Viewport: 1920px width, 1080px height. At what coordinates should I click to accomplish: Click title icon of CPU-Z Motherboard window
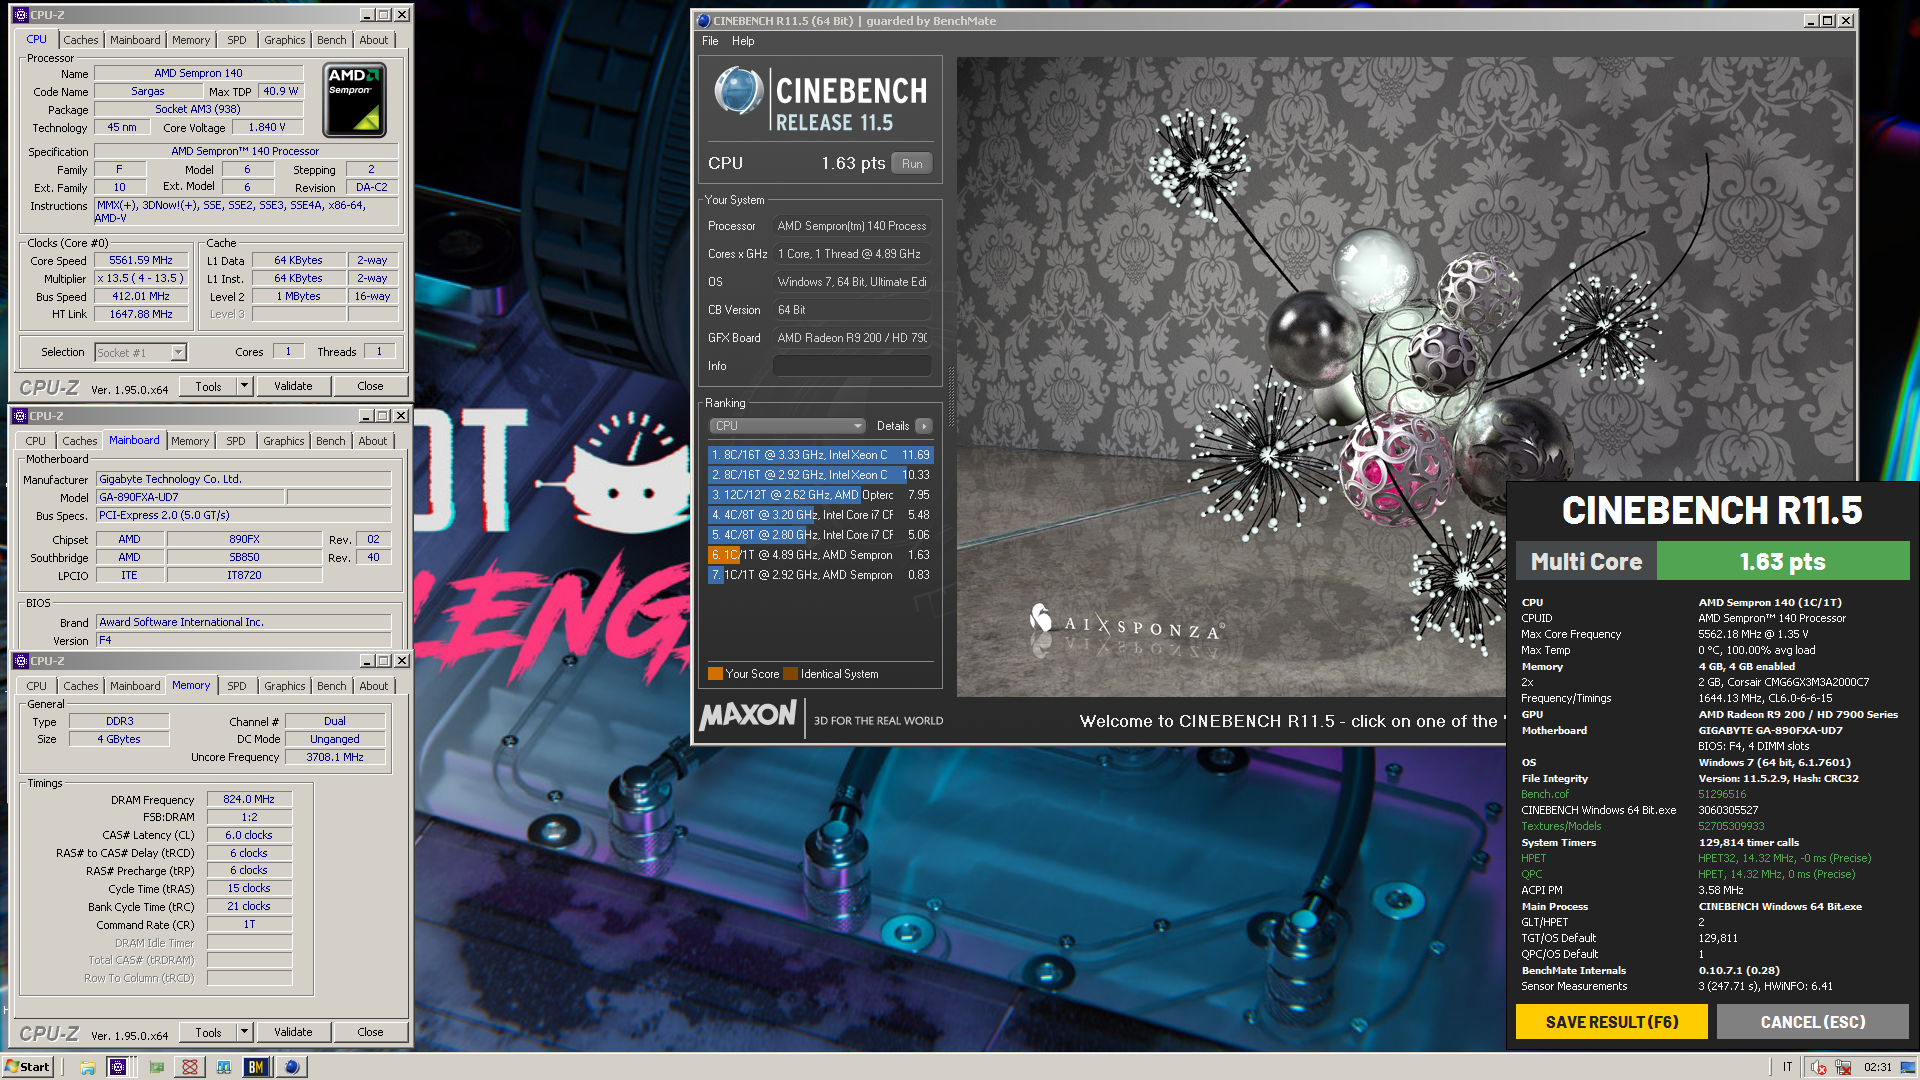20,416
